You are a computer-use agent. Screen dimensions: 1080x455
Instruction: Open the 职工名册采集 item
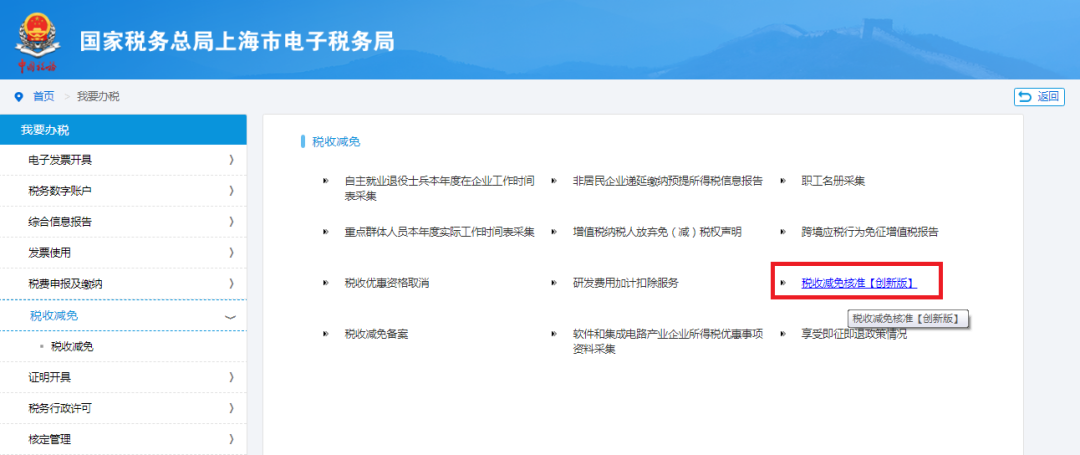tap(832, 181)
